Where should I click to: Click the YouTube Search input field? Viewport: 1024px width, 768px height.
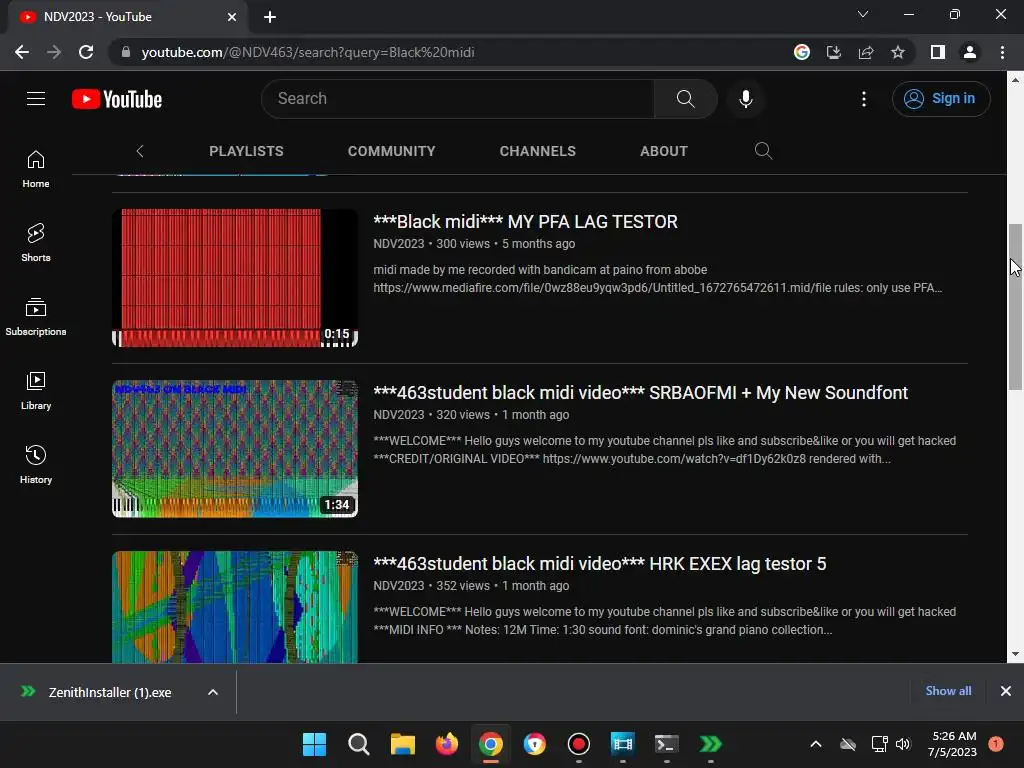pos(458,99)
